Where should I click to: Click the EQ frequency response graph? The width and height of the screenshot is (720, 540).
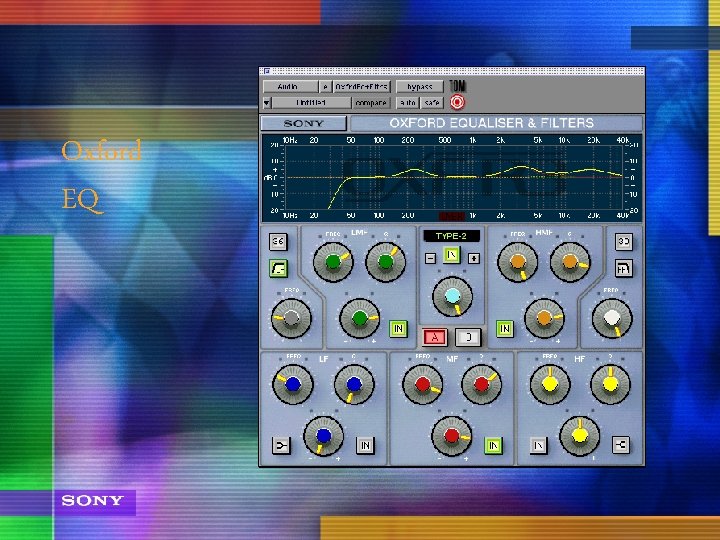452,178
